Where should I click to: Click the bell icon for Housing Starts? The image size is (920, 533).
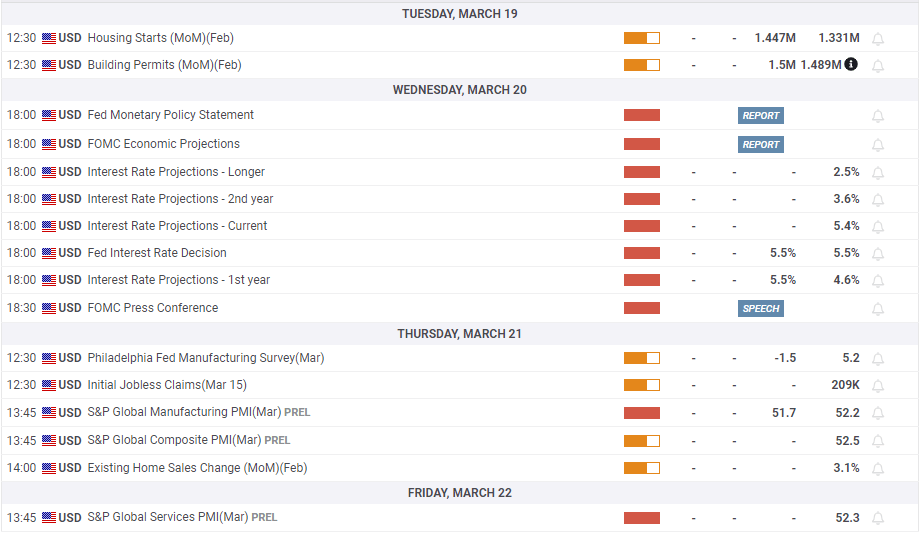[x=878, y=39]
